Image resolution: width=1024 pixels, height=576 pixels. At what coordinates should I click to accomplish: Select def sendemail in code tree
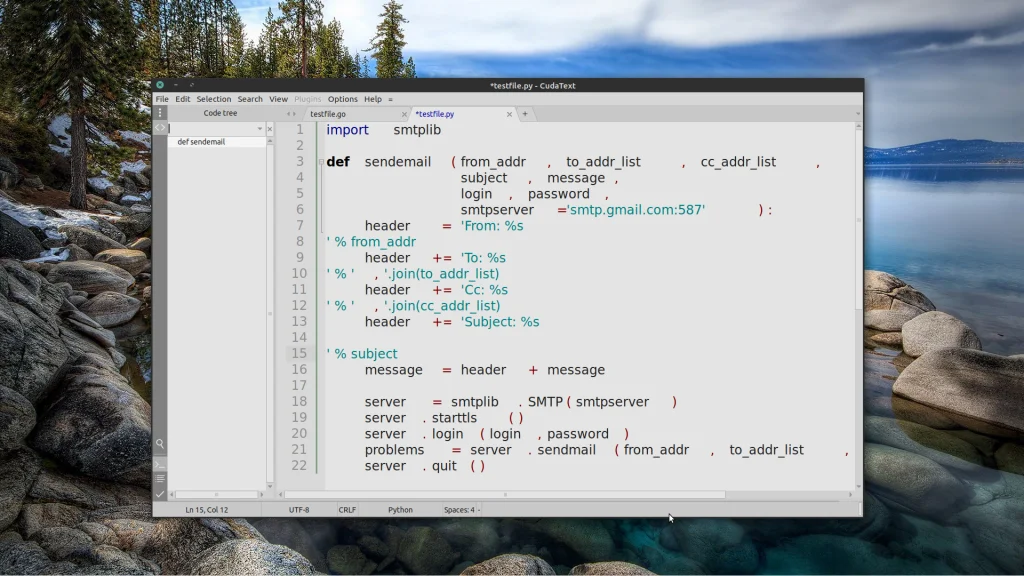click(x=201, y=142)
